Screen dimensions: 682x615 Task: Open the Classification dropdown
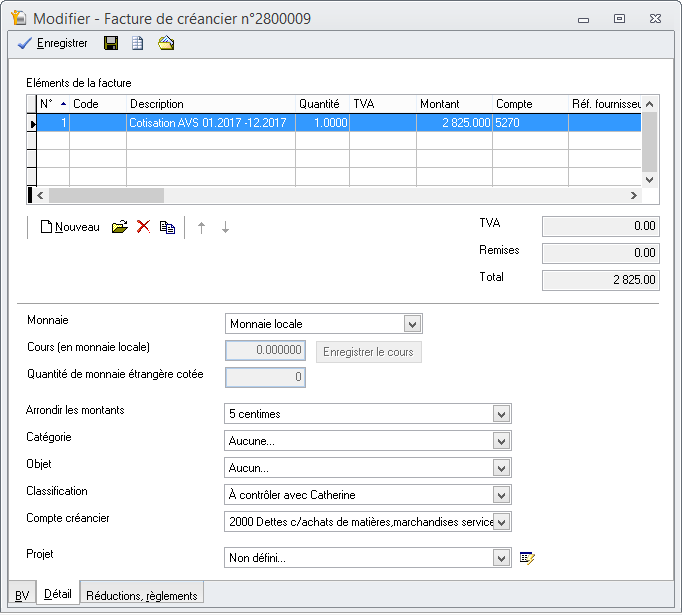pyautogui.click(x=501, y=494)
